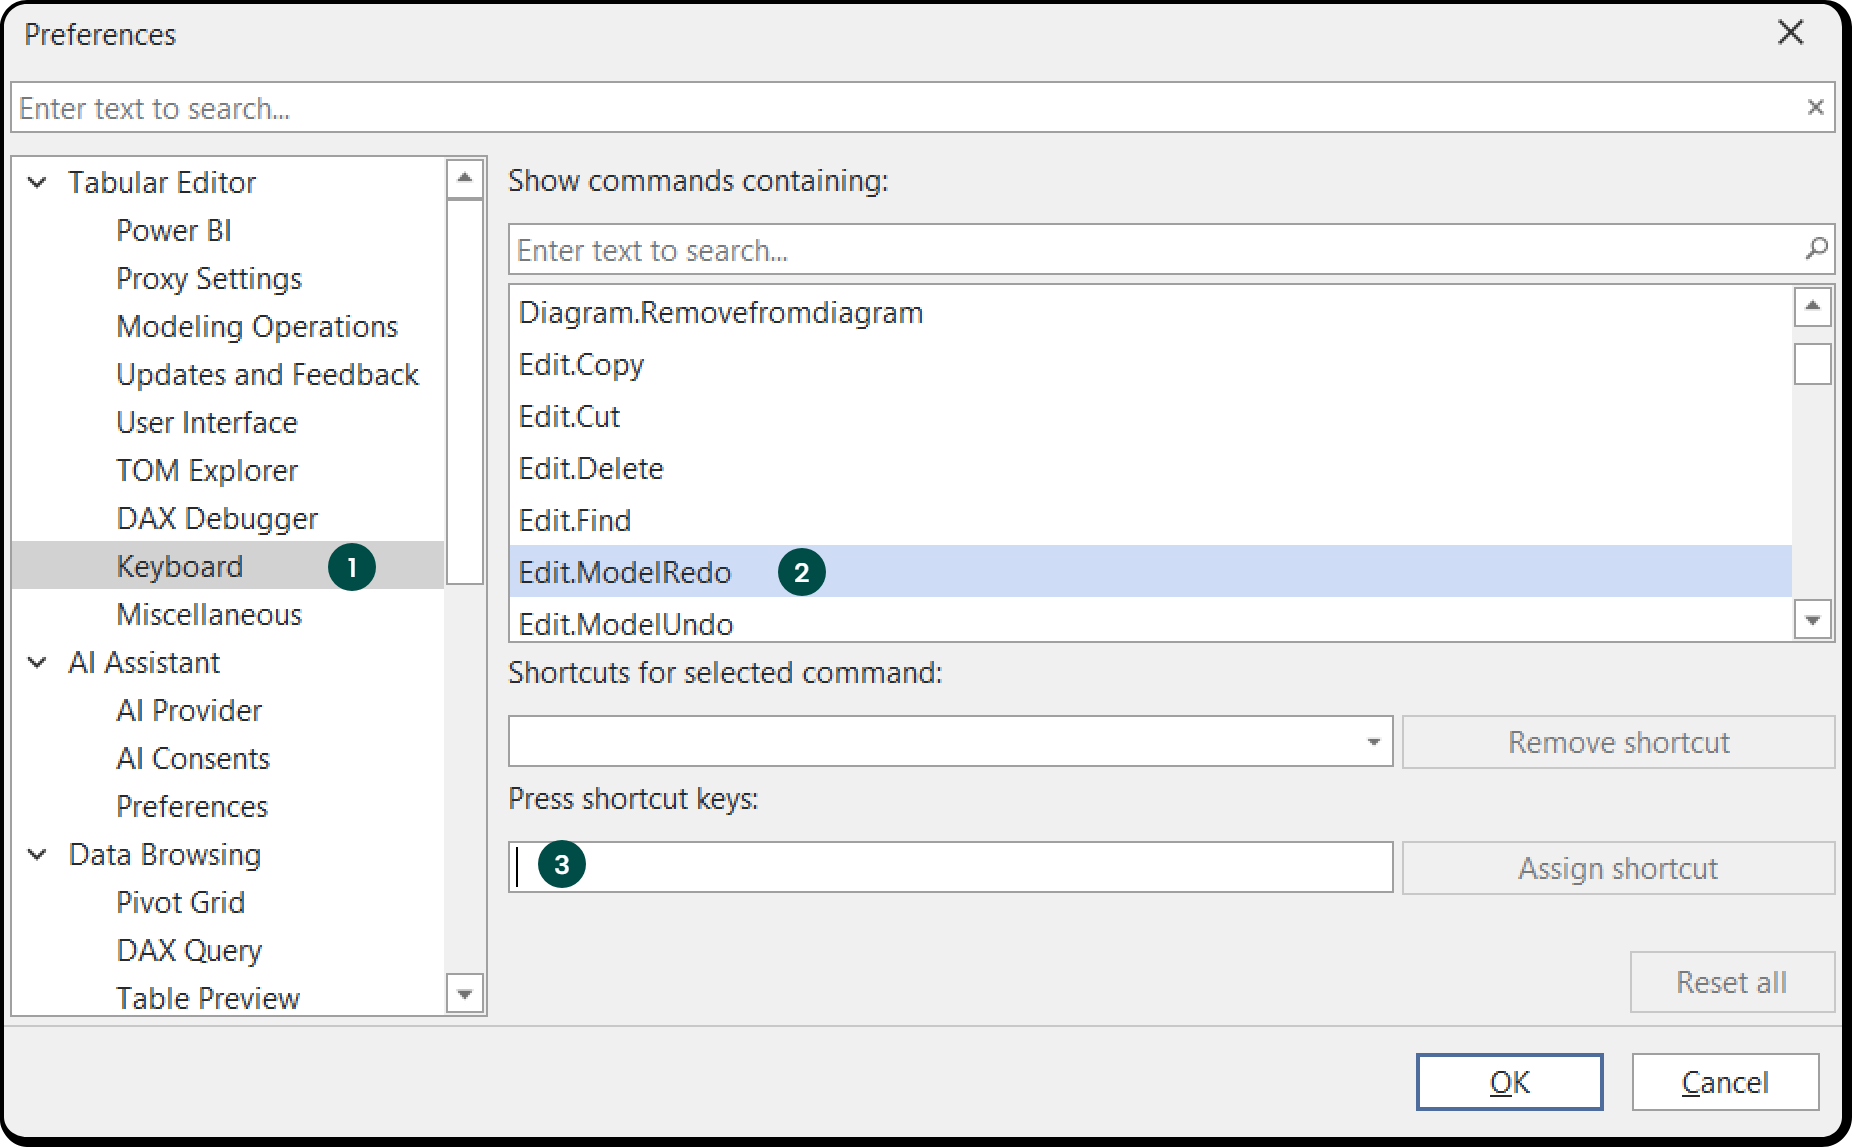Open the Power BI preferences page
The height and width of the screenshot is (1147, 1852).
(x=174, y=230)
